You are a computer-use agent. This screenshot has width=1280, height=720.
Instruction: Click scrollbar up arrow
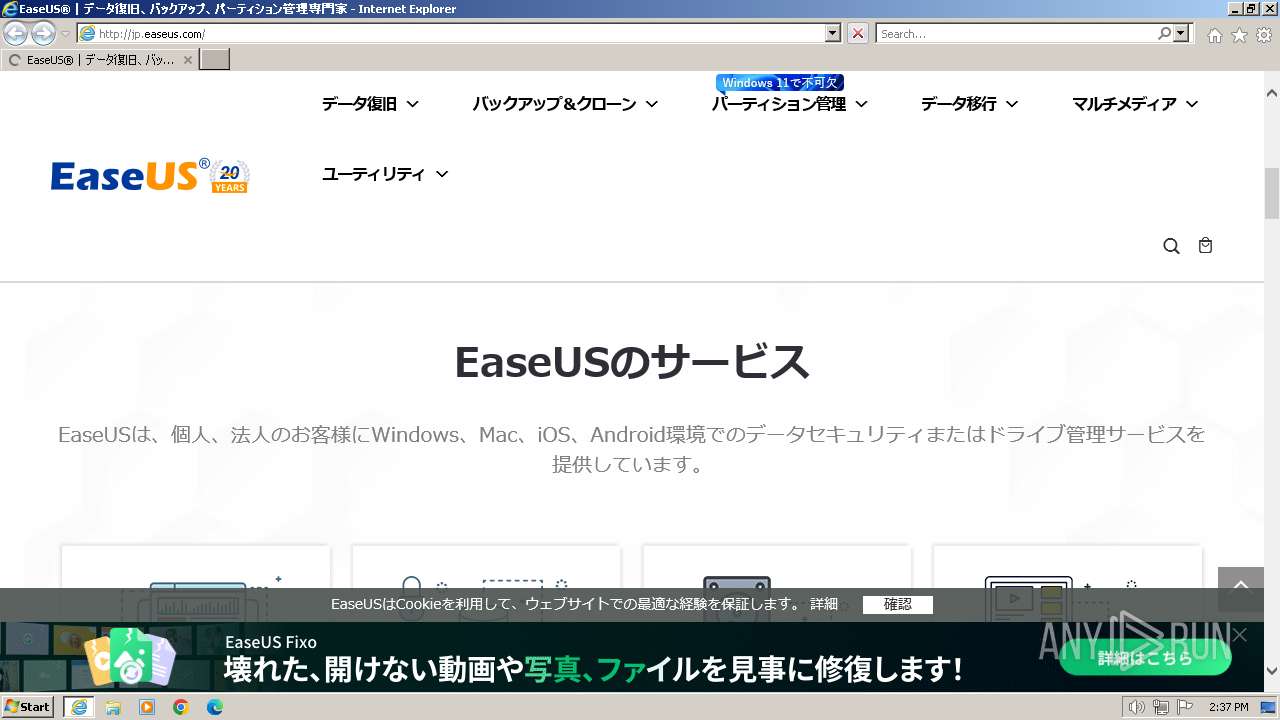[x=1272, y=93]
